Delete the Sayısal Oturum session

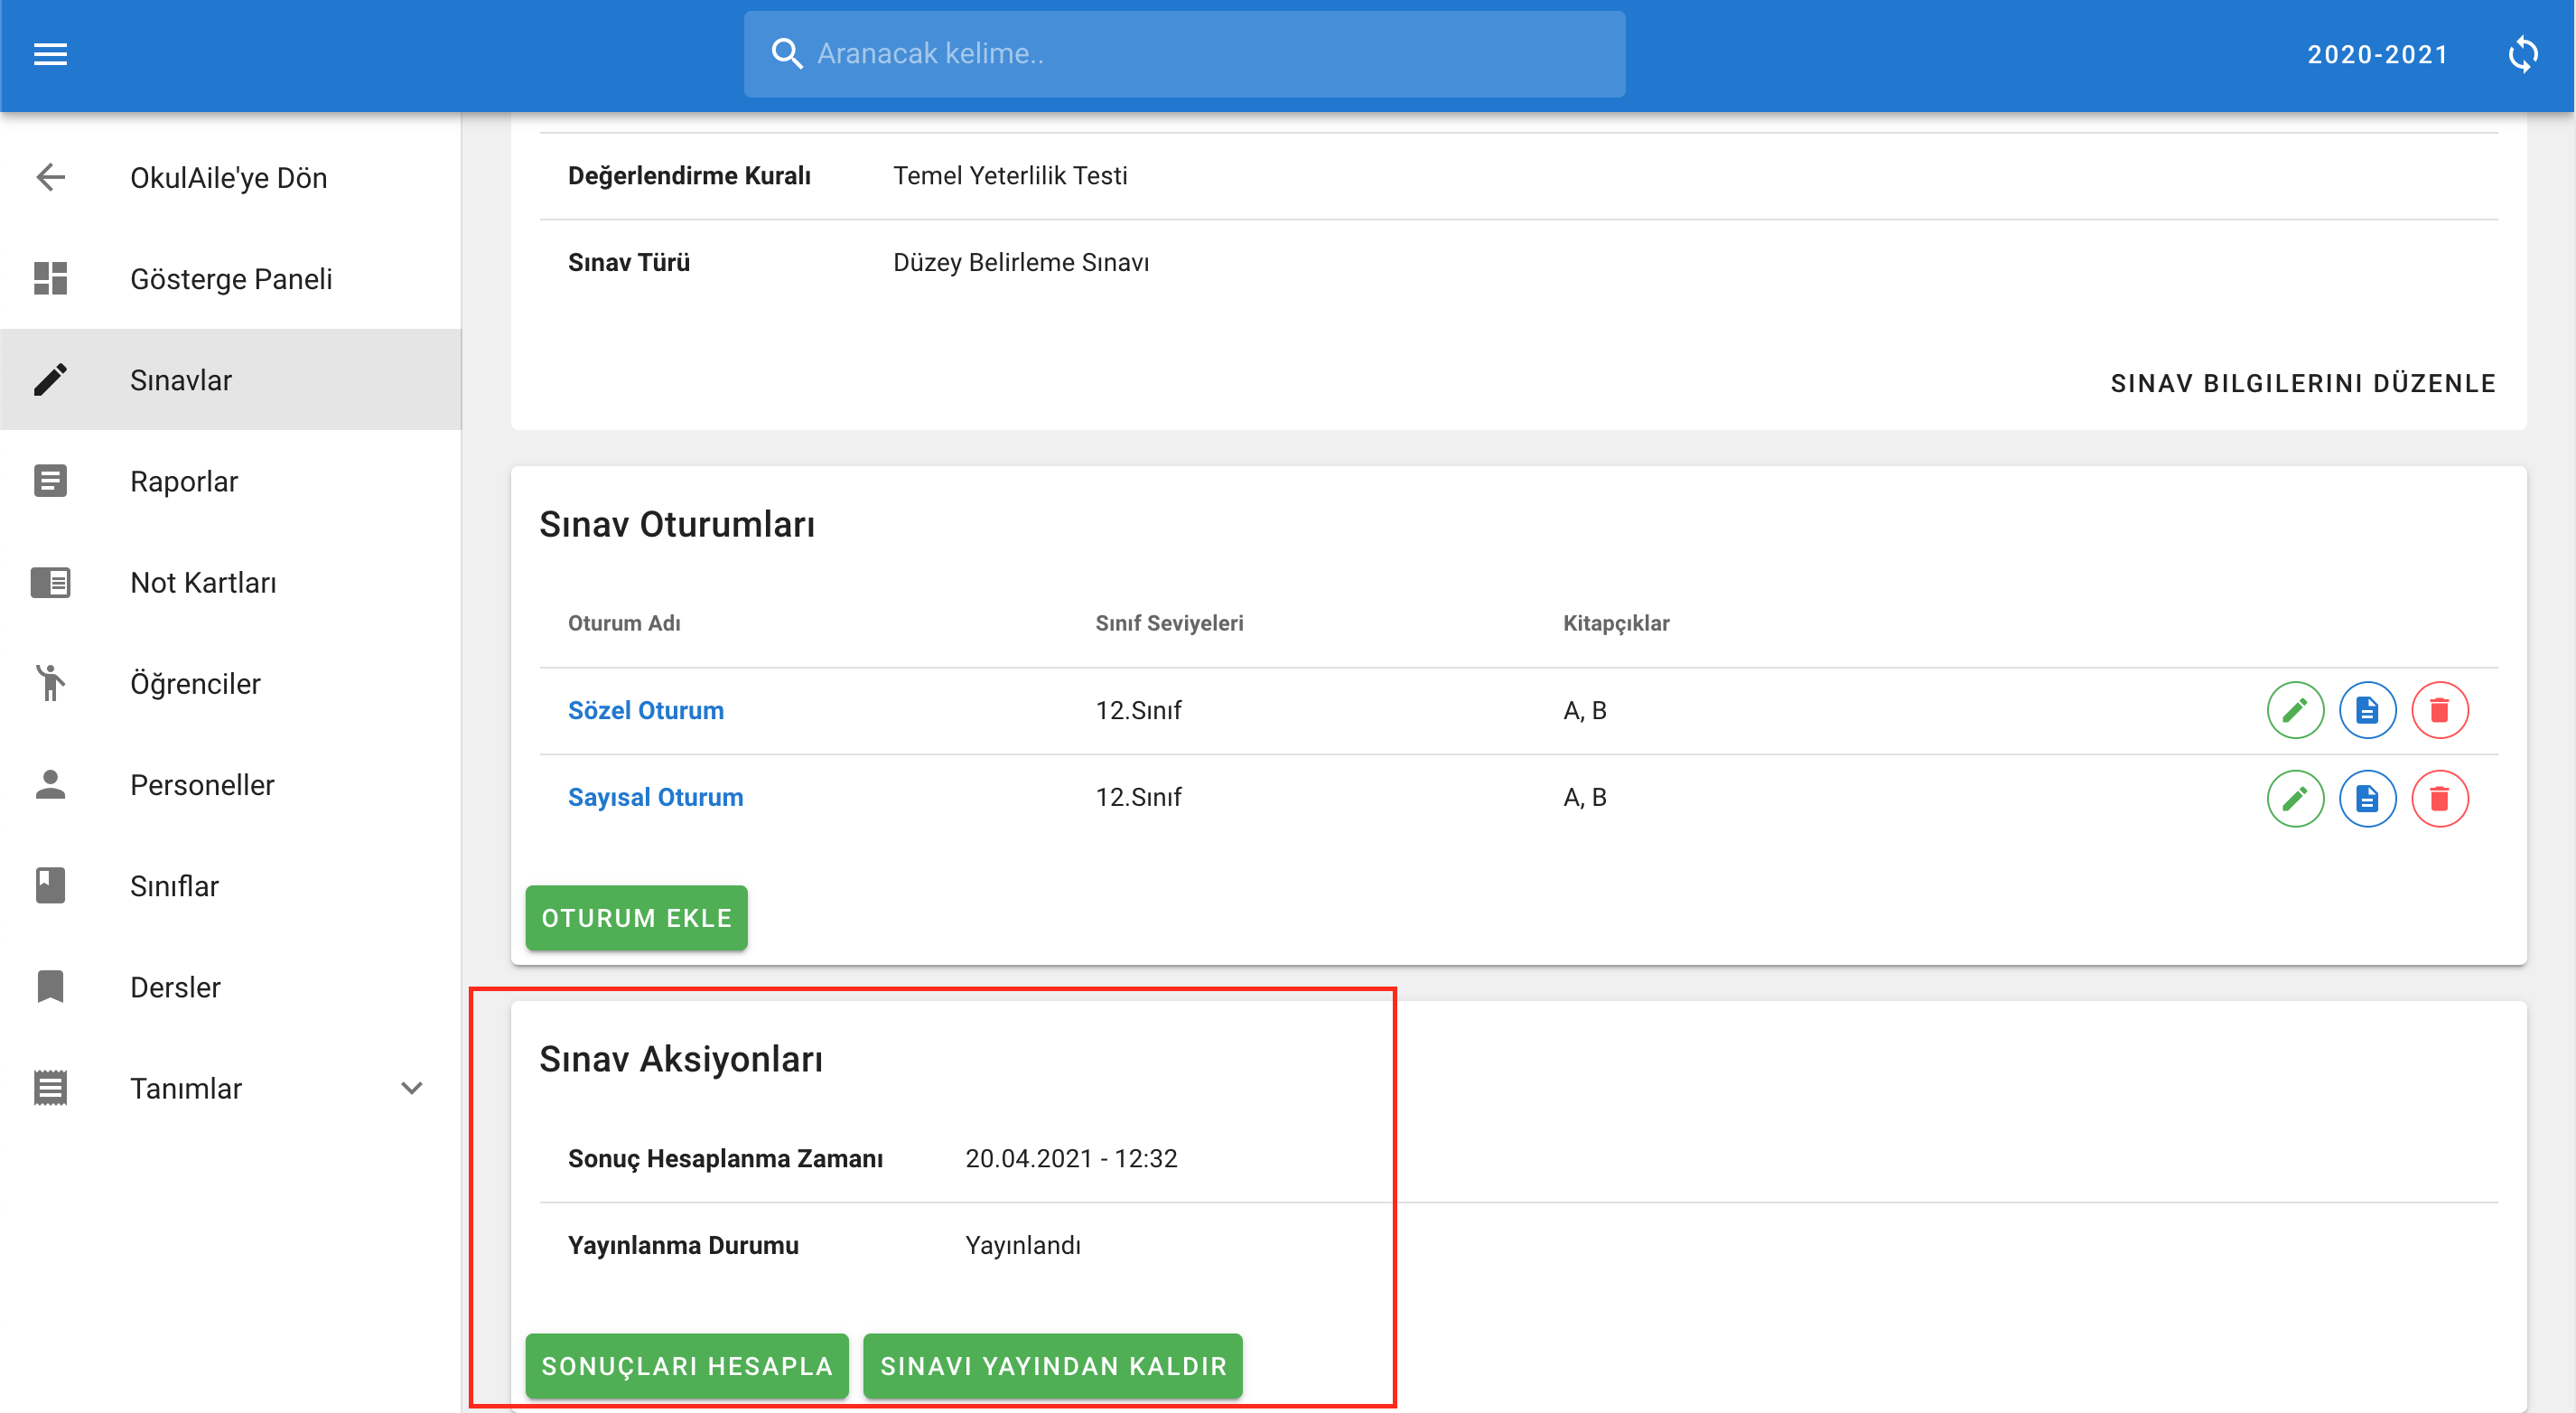pyautogui.click(x=2440, y=798)
